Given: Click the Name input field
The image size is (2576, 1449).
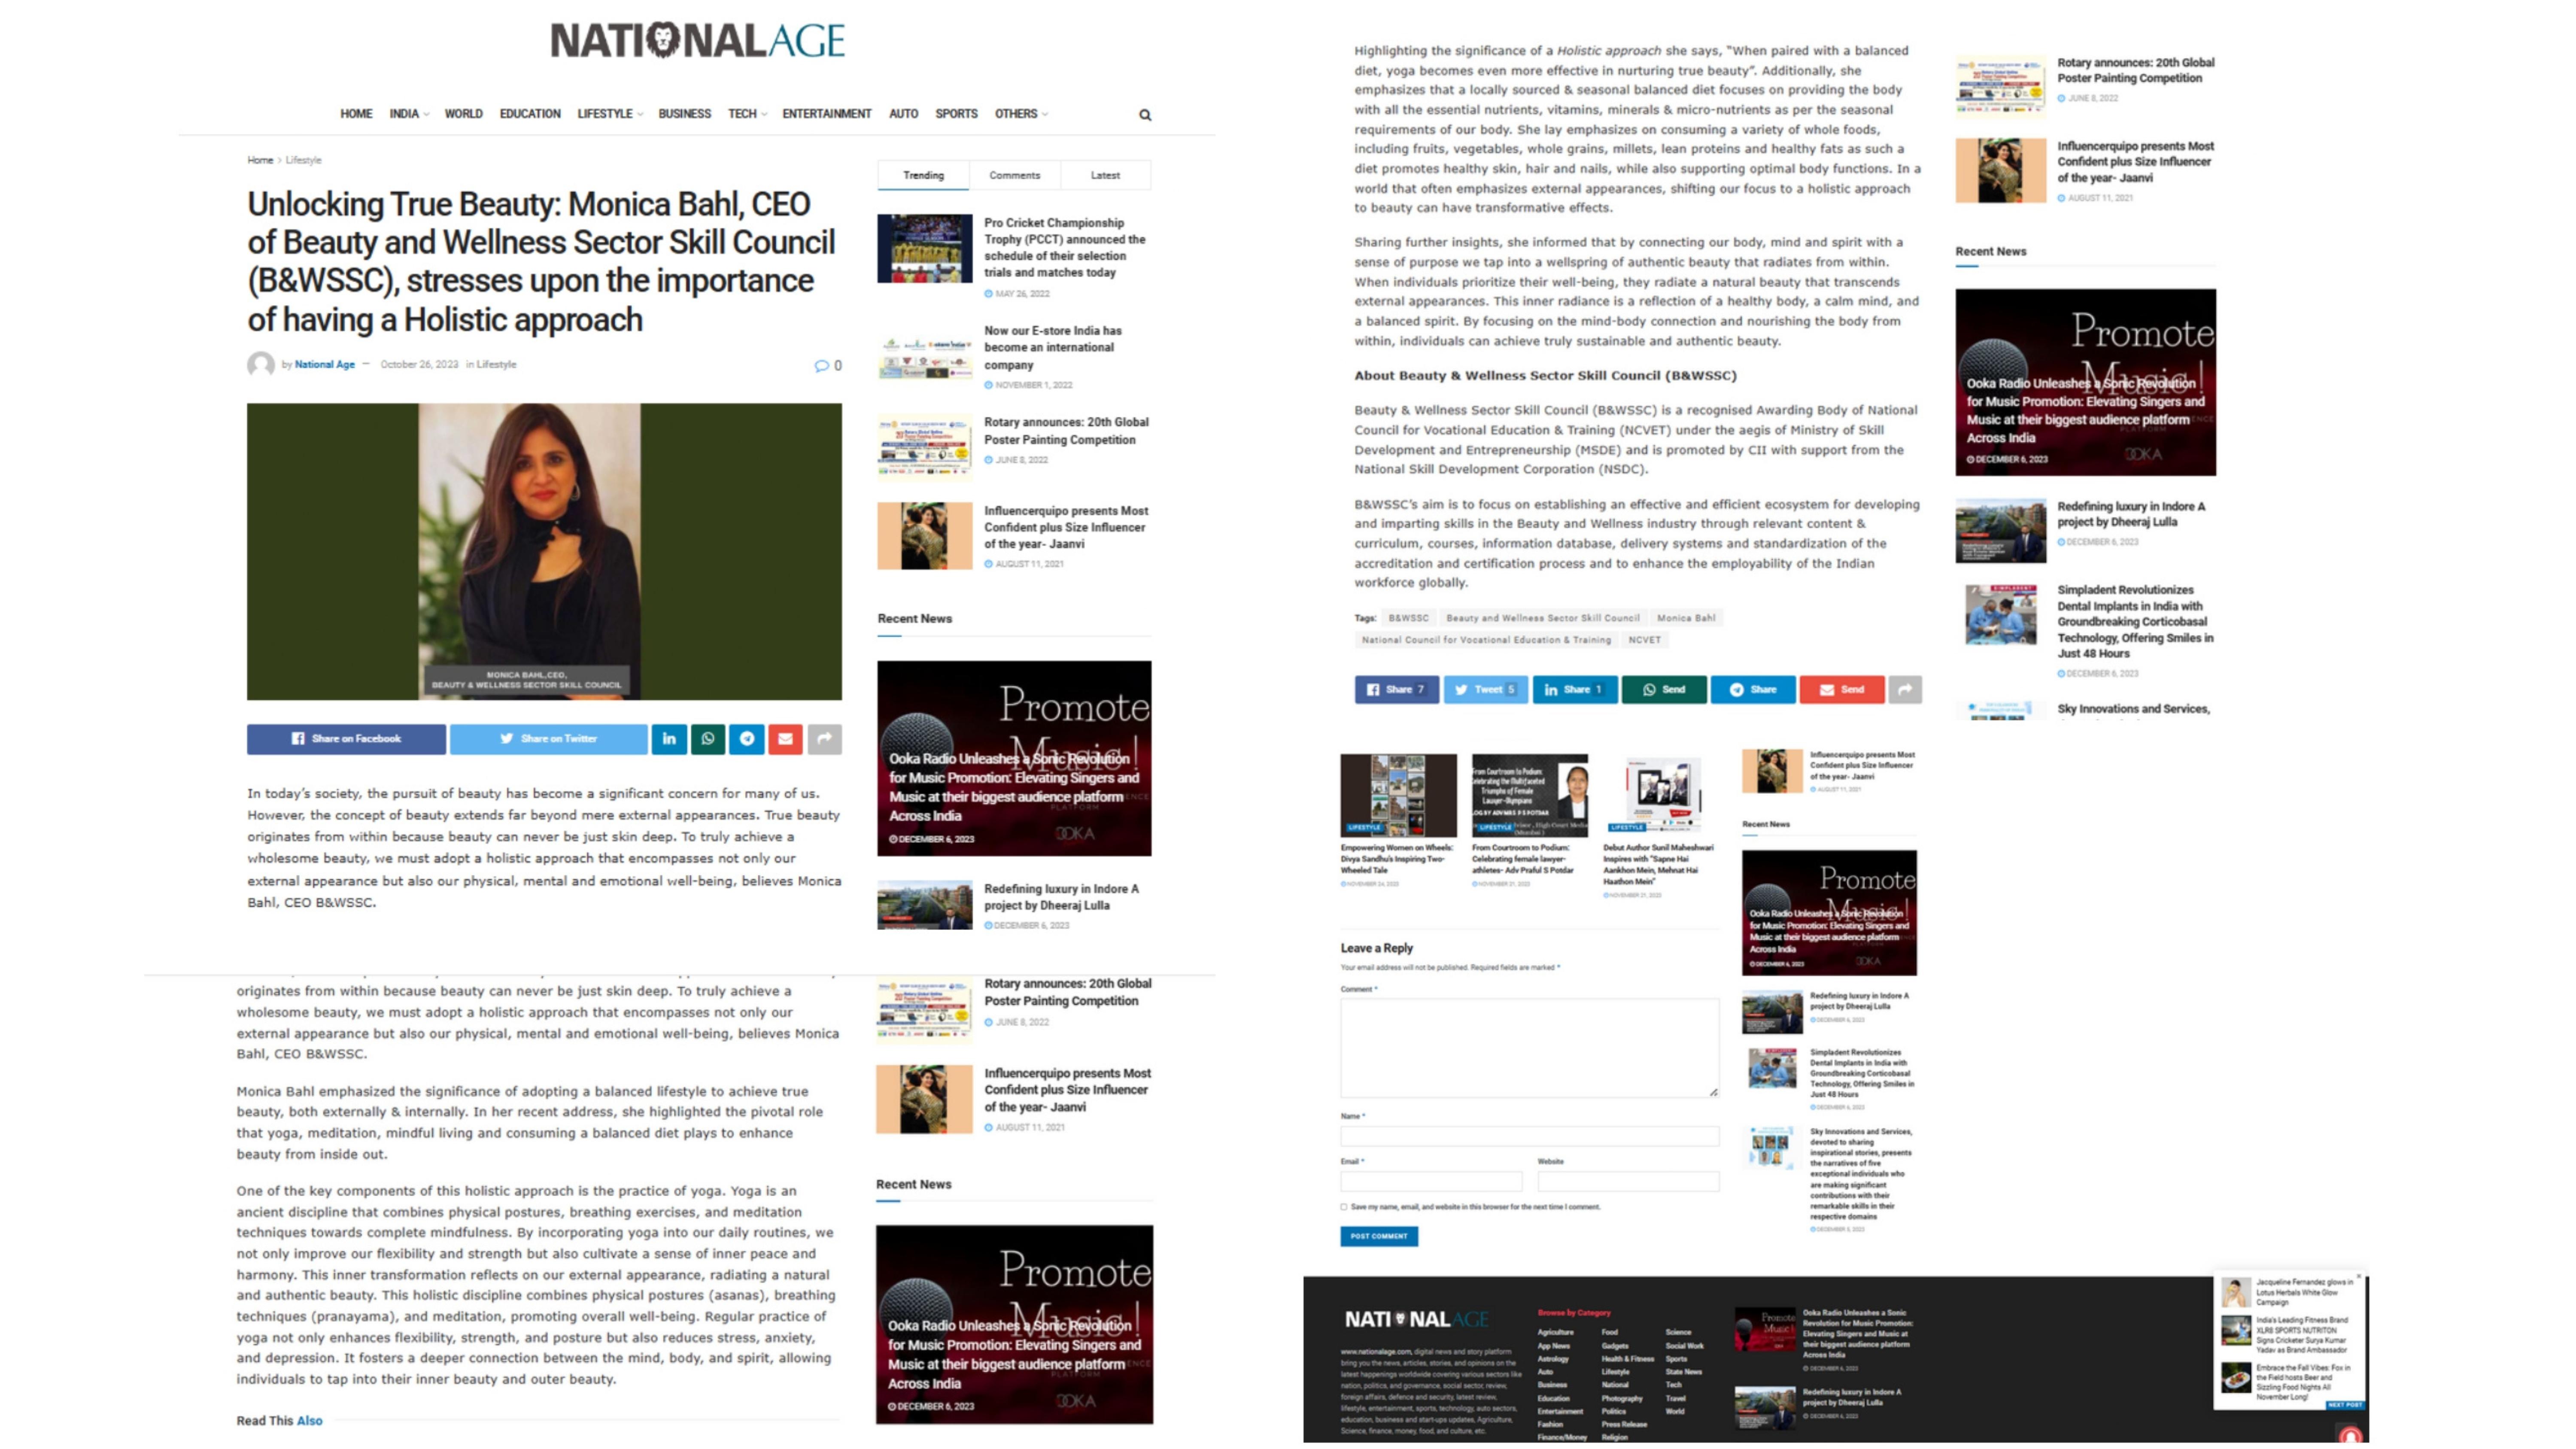Looking at the screenshot, I should (x=1530, y=1137).
